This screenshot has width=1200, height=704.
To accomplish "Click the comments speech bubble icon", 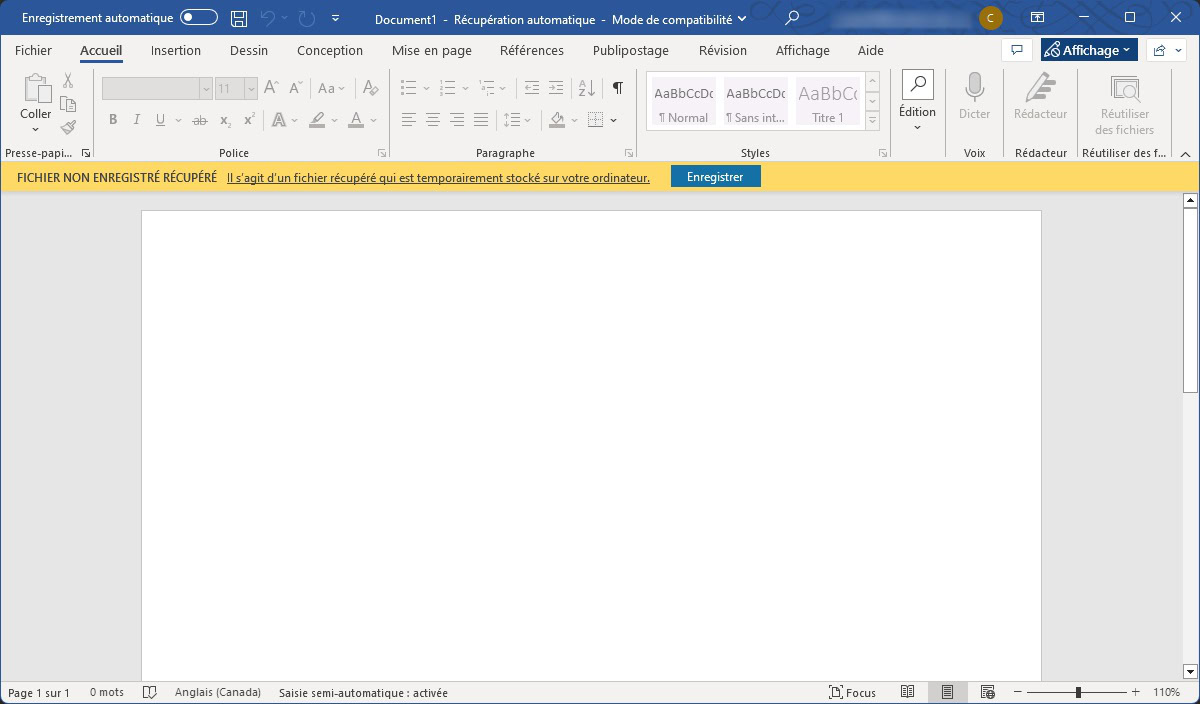I will (1016, 50).
